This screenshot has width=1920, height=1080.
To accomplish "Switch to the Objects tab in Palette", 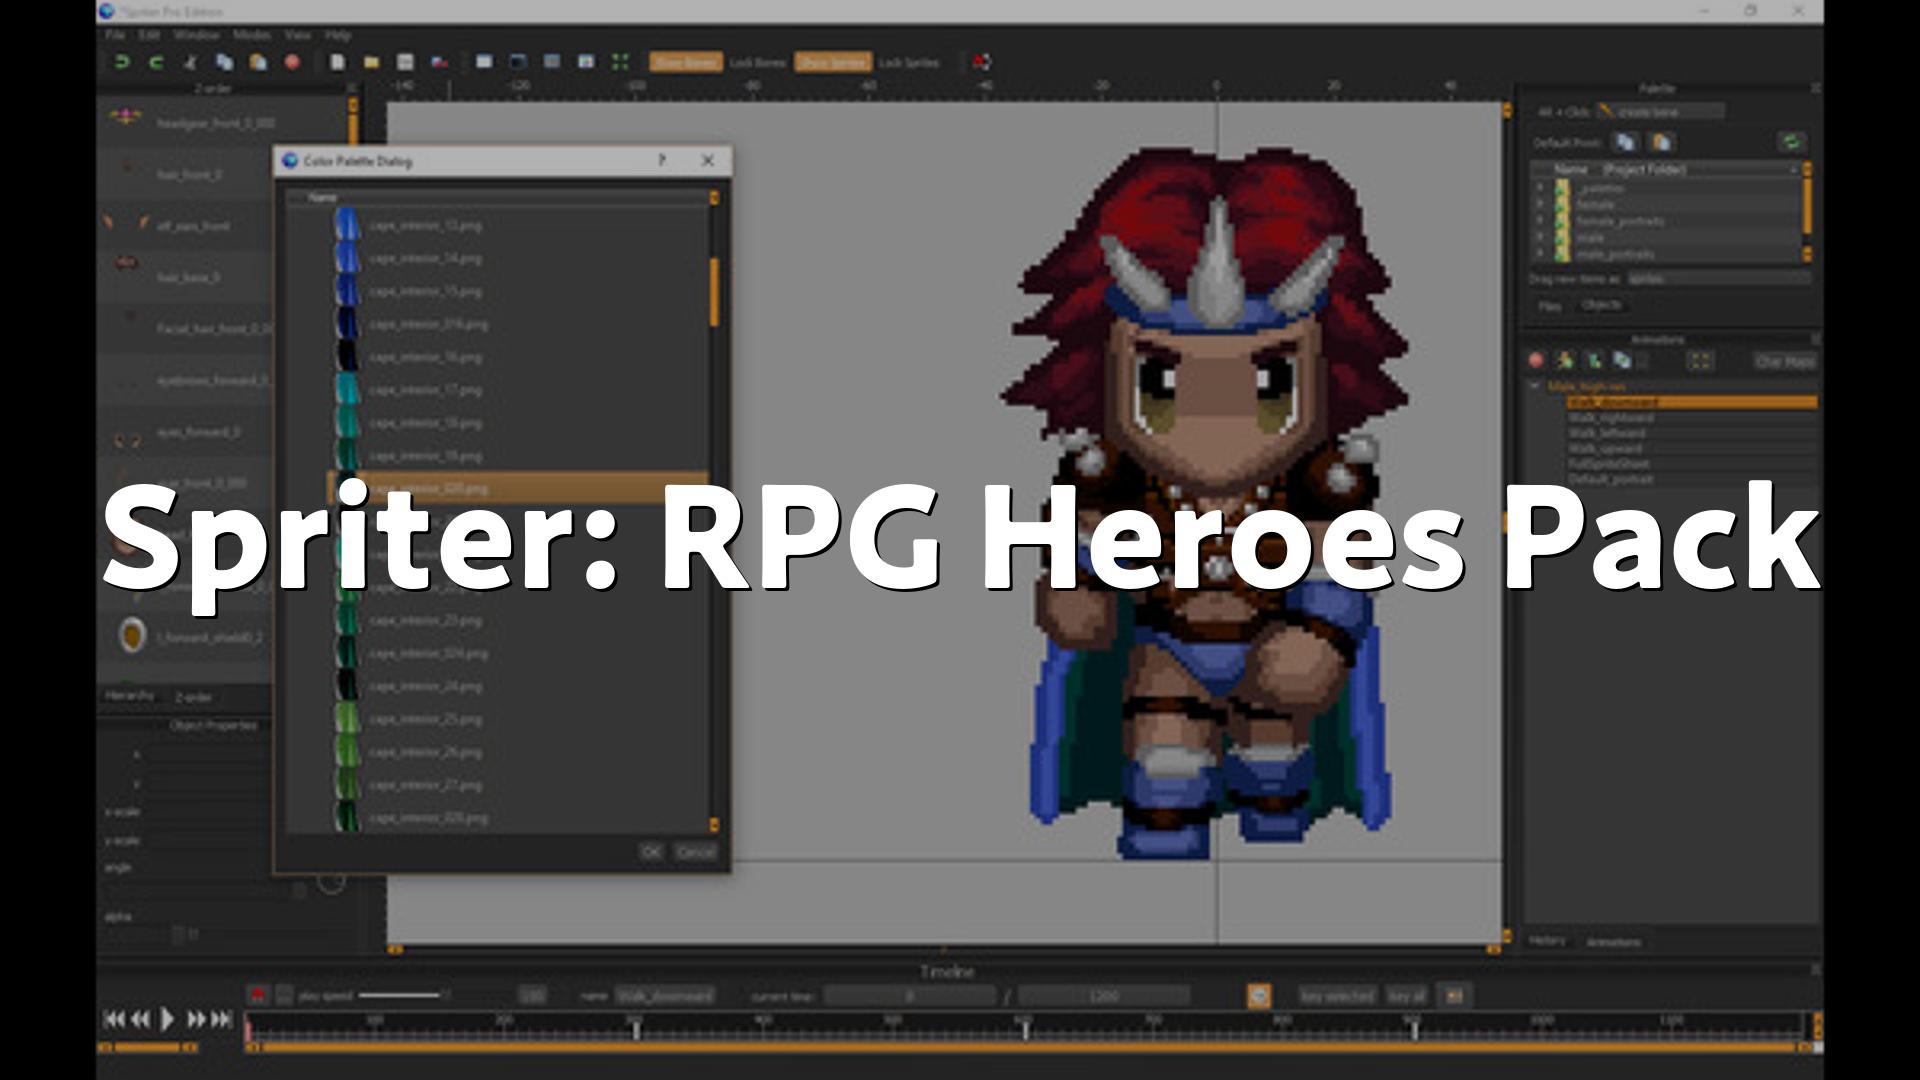I will tap(1601, 305).
